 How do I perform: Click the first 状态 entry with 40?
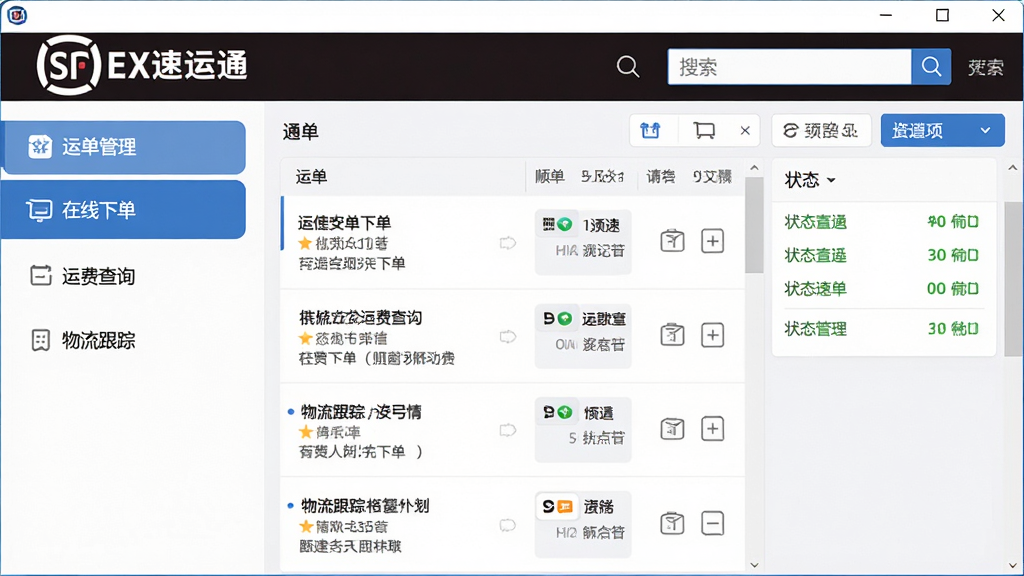882,222
